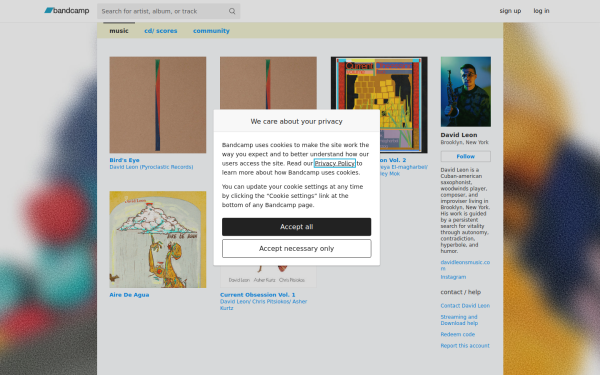Viewport: 600px width, 375px height.
Task: Follow David Leon
Action: click(x=466, y=156)
